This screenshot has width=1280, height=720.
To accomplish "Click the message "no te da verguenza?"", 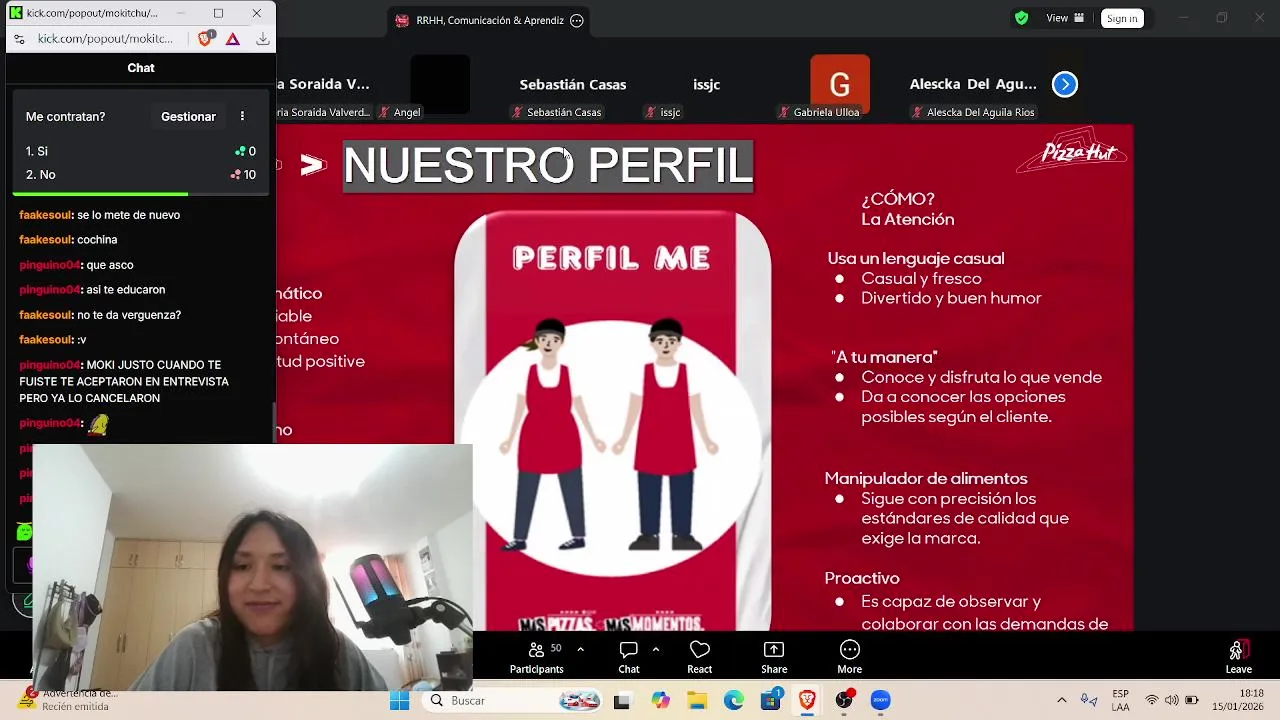I will coord(129,315).
